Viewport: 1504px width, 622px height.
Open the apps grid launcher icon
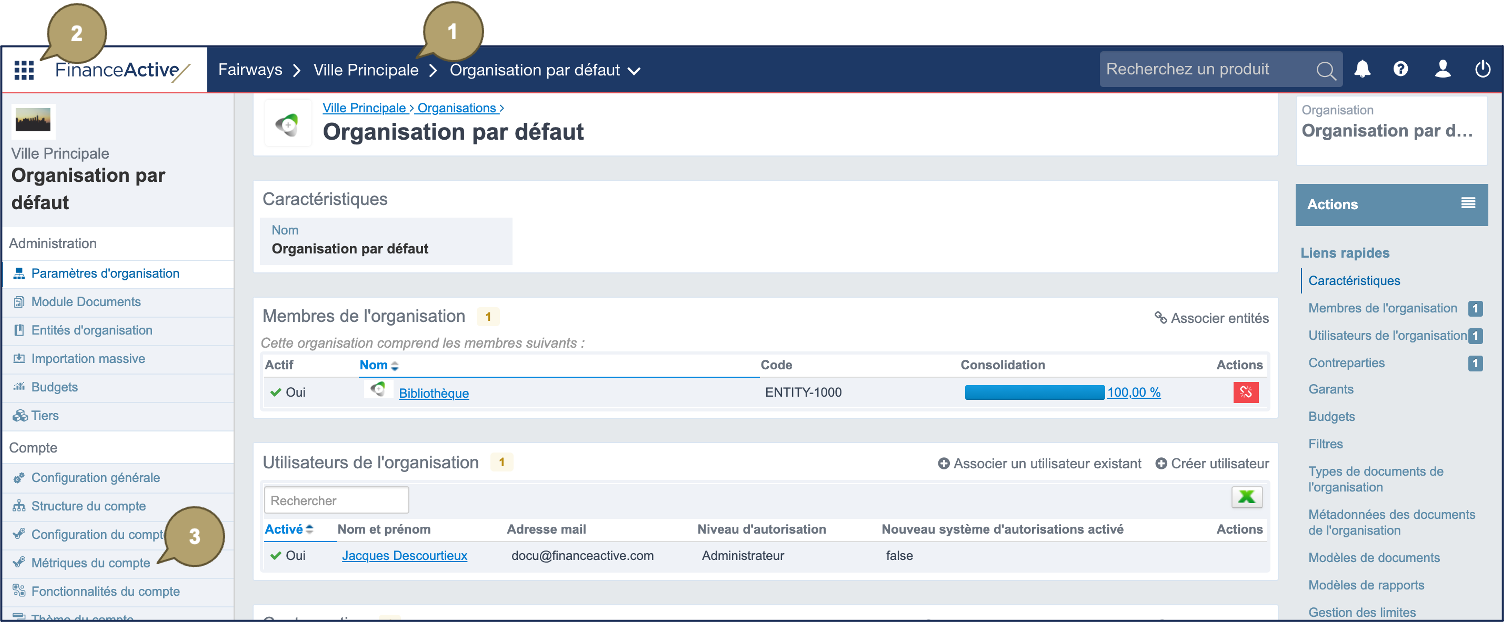click(x=24, y=70)
